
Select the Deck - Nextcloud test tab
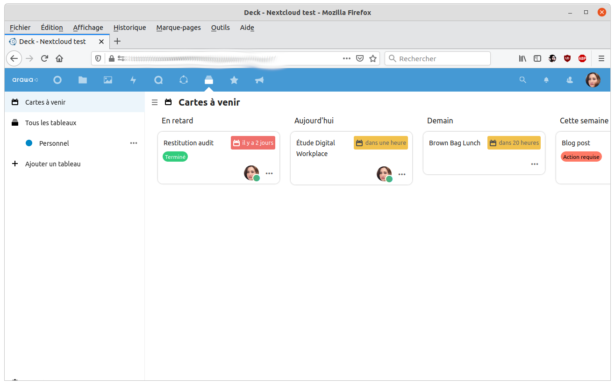[57, 42]
